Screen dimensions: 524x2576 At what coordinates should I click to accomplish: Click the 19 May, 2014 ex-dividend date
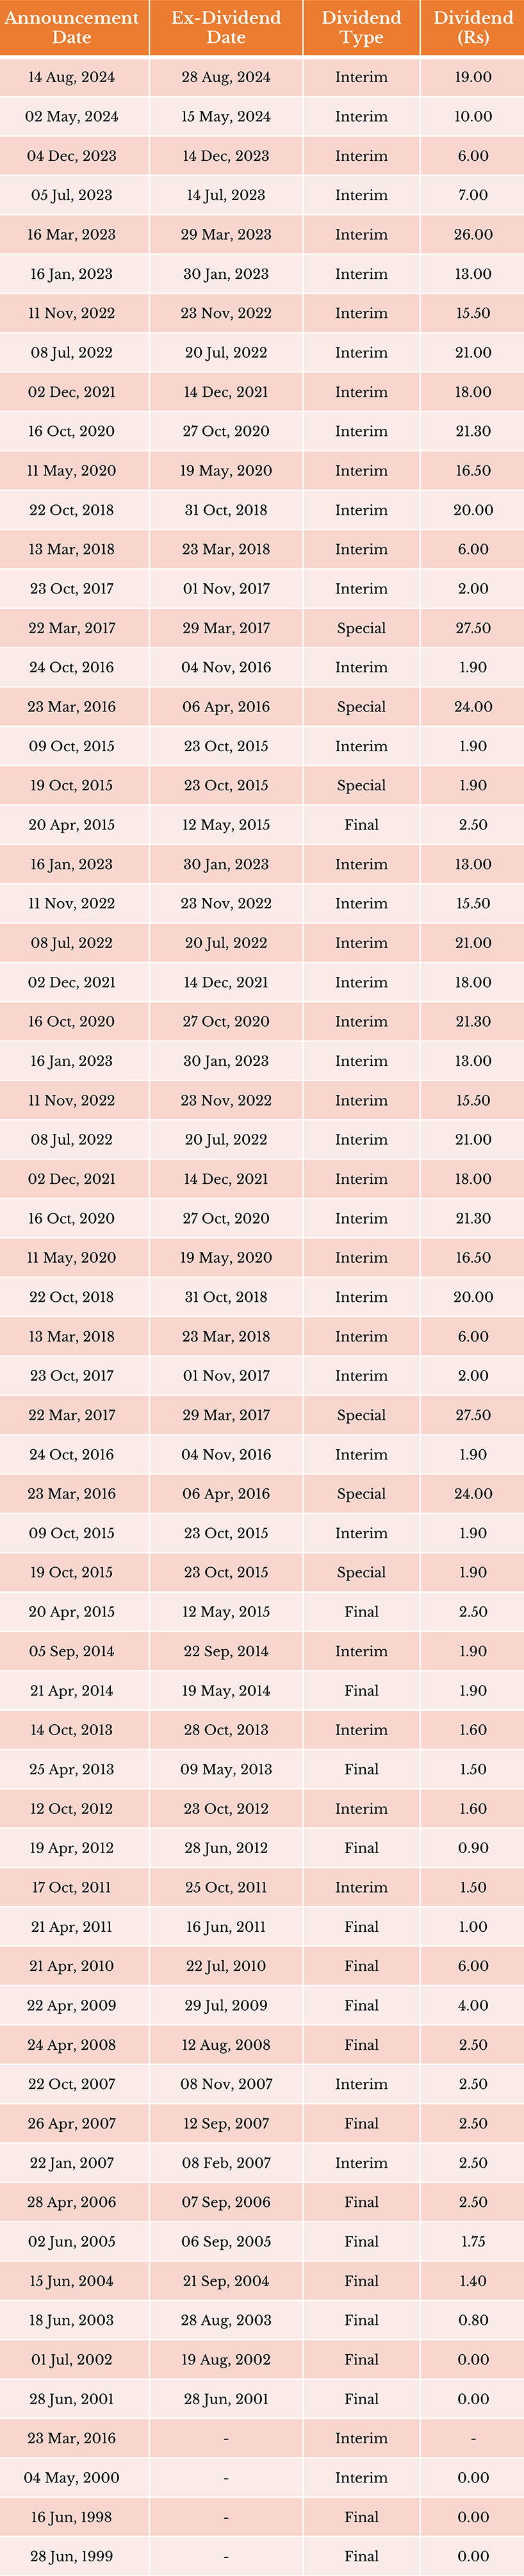[226, 1691]
